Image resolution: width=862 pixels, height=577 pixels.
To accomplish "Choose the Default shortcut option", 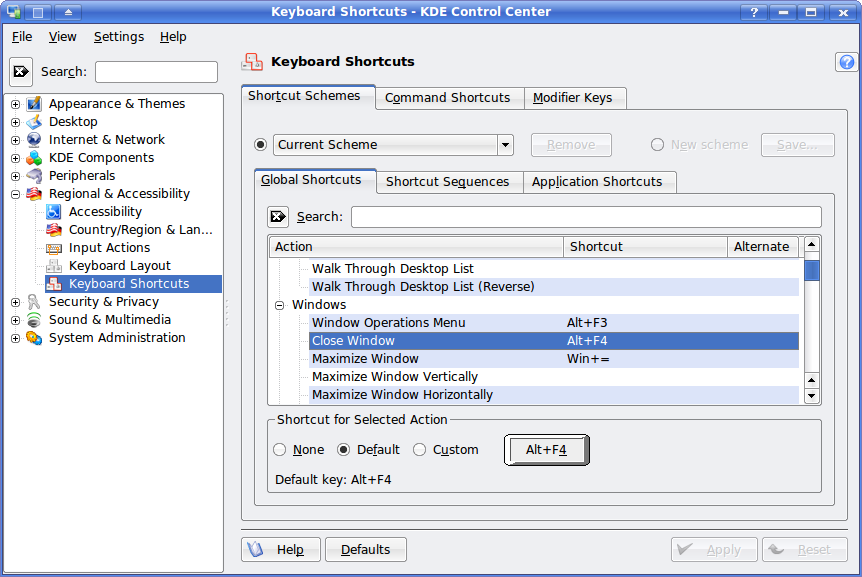I will point(344,450).
